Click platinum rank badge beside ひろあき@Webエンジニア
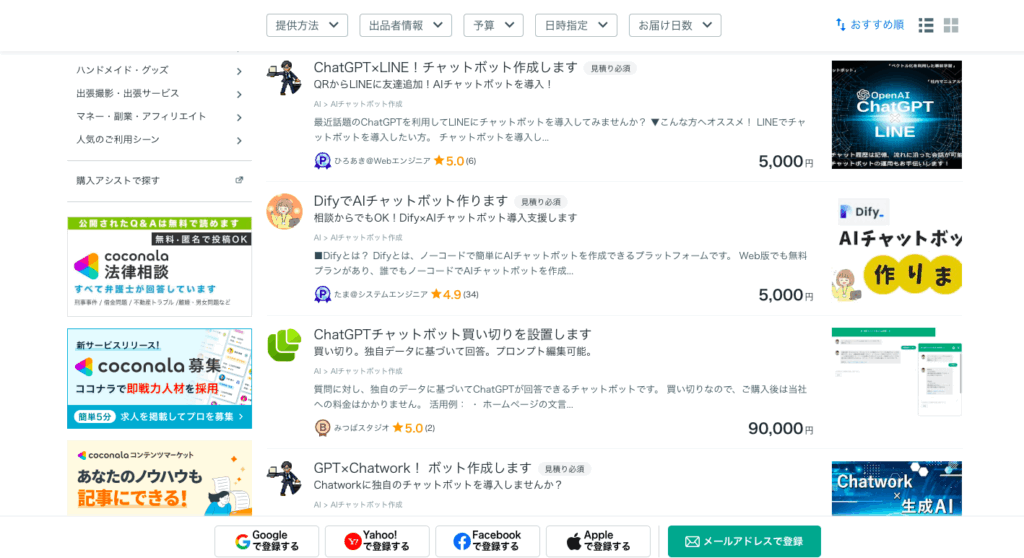 coord(322,161)
